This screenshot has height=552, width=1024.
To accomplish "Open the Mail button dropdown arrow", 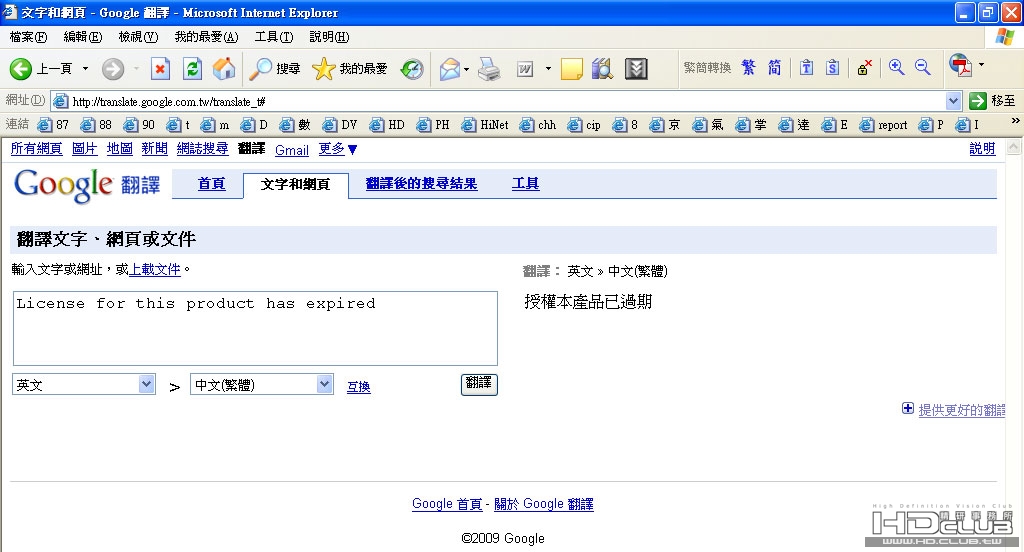I will pos(466,69).
